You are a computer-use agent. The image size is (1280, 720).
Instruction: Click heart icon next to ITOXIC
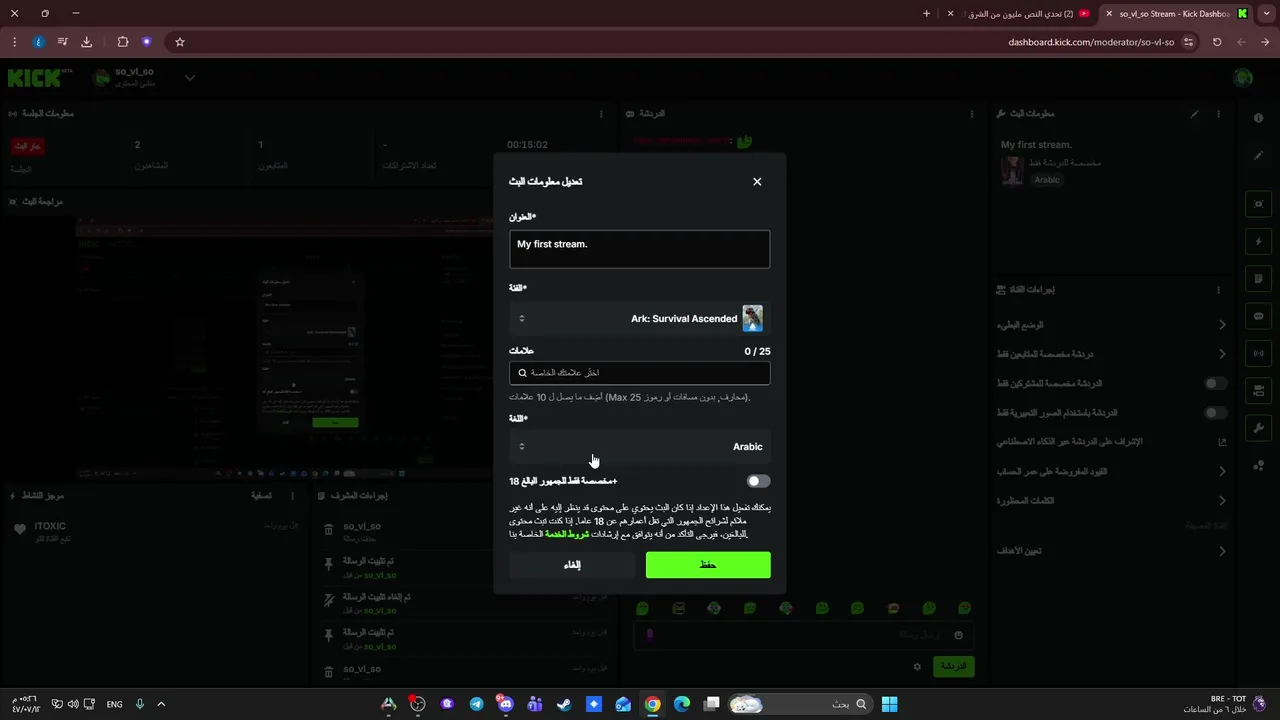[x=20, y=529]
